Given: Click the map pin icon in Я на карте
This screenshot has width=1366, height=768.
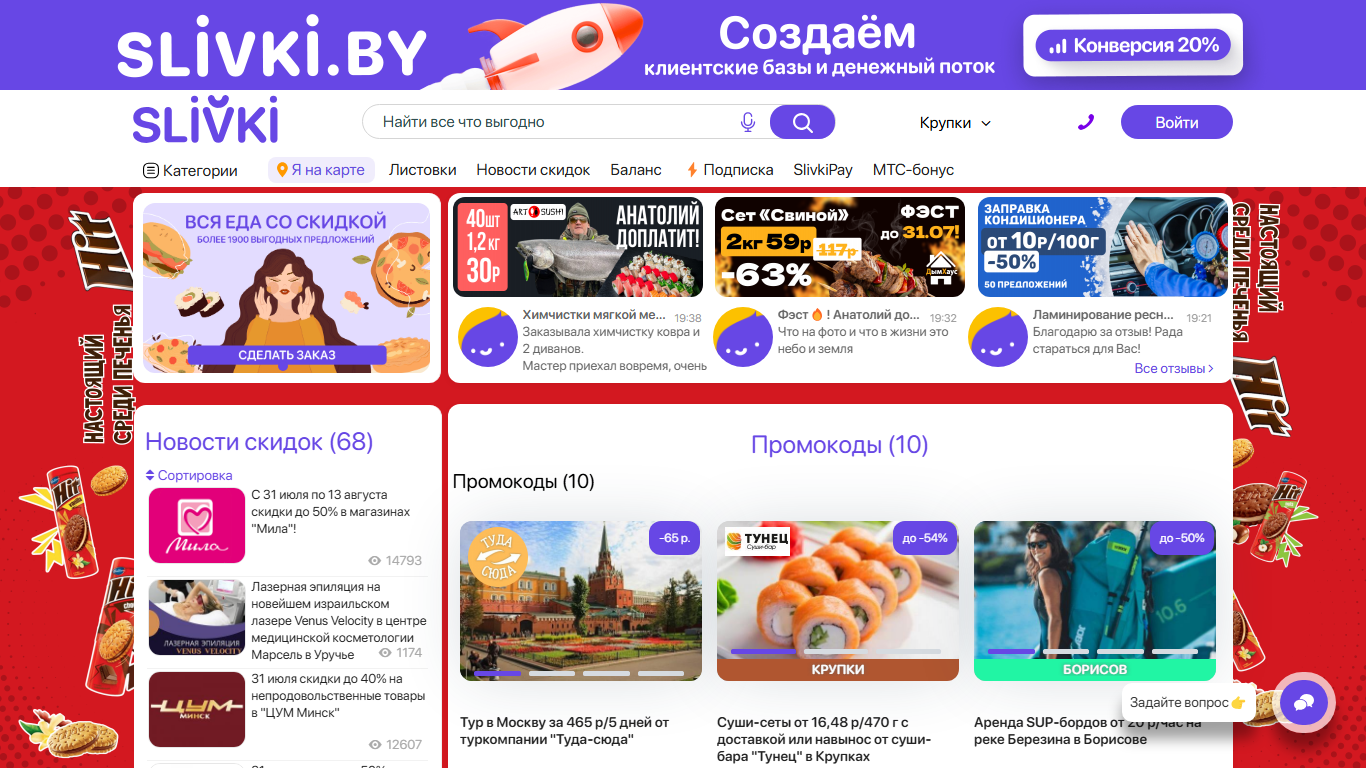Looking at the screenshot, I should pyautogui.click(x=282, y=170).
